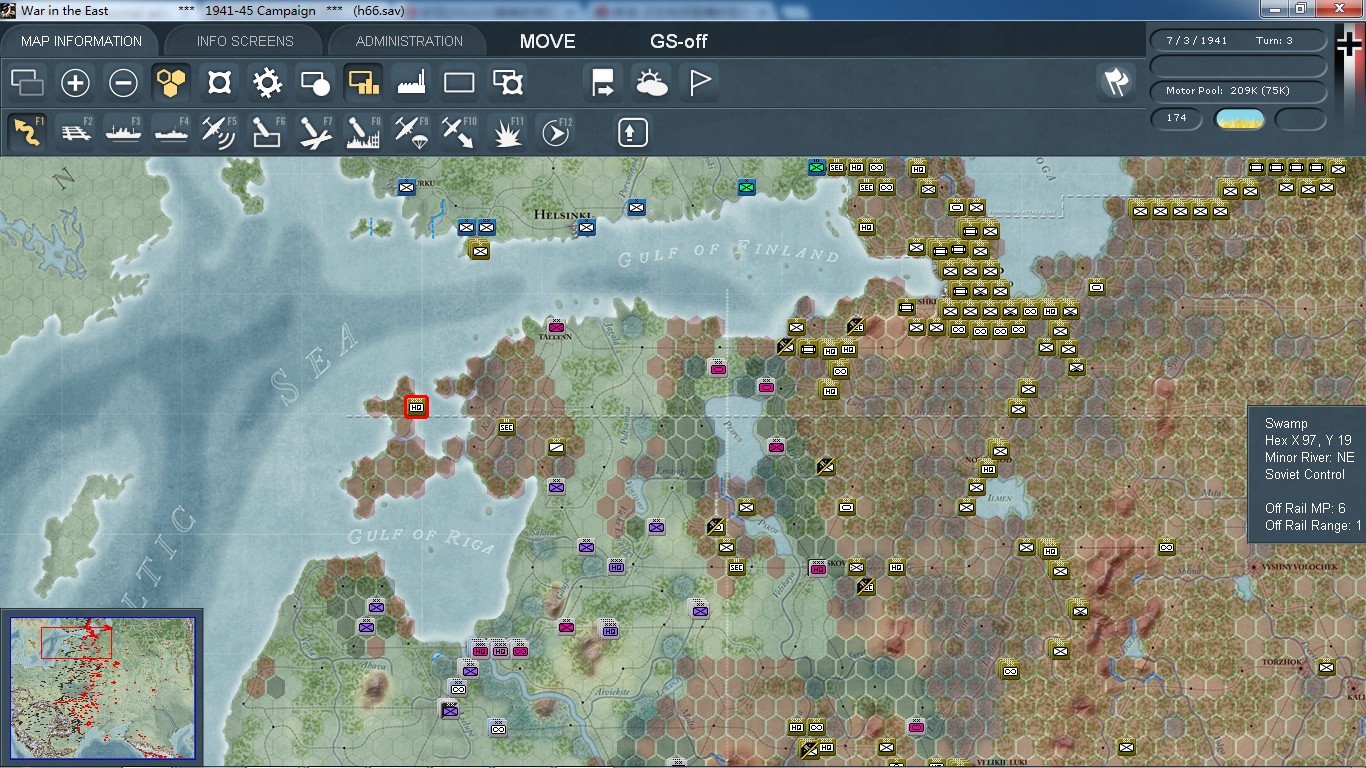The width and height of the screenshot is (1366, 768).
Task: Toggle the fort levels gear icon
Action: coord(267,83)
